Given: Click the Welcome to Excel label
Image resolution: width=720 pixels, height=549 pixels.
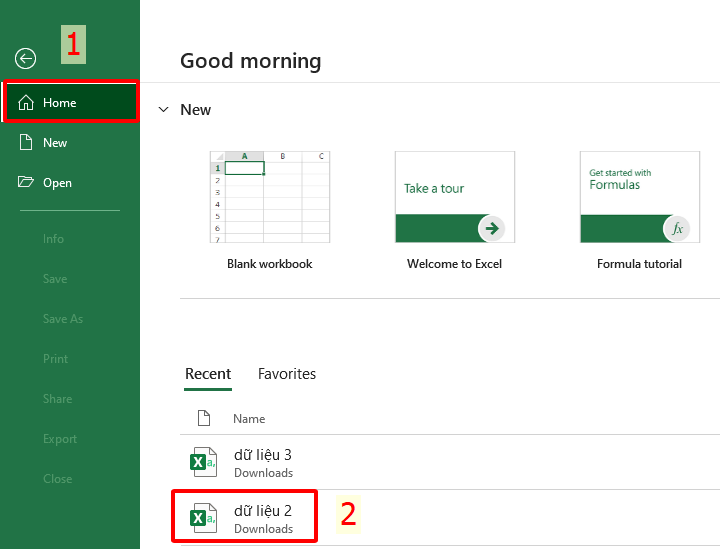Looking at the screenshot, I should (454, 264).
